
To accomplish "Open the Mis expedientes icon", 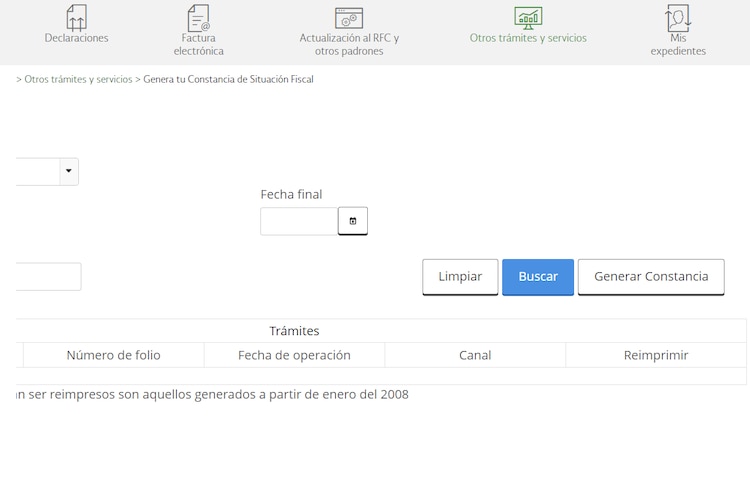I will 678,18.
